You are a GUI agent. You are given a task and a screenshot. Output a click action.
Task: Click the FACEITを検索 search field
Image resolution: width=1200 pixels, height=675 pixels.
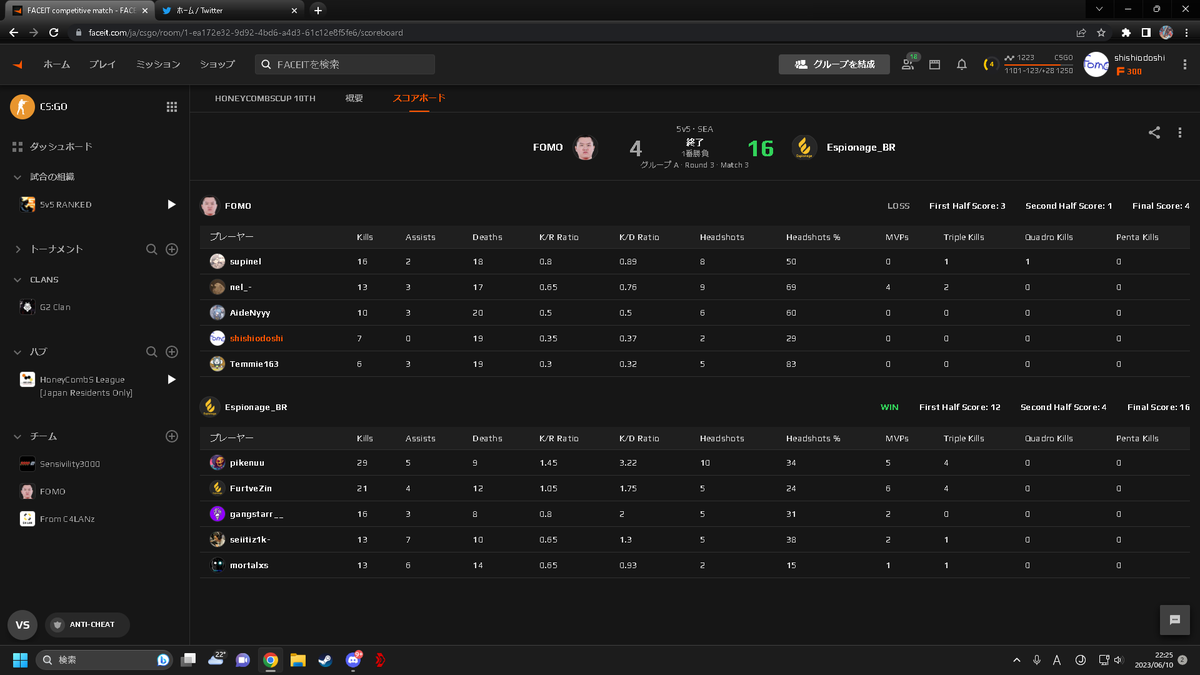[345, 64]
